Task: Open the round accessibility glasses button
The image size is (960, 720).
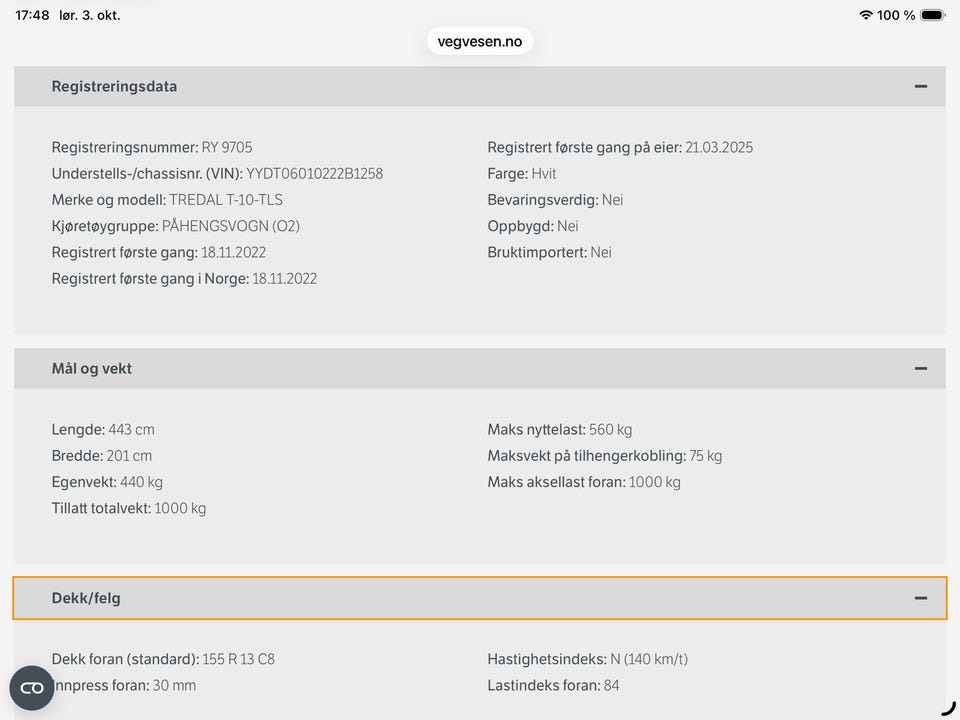Action: coord(32,688)
